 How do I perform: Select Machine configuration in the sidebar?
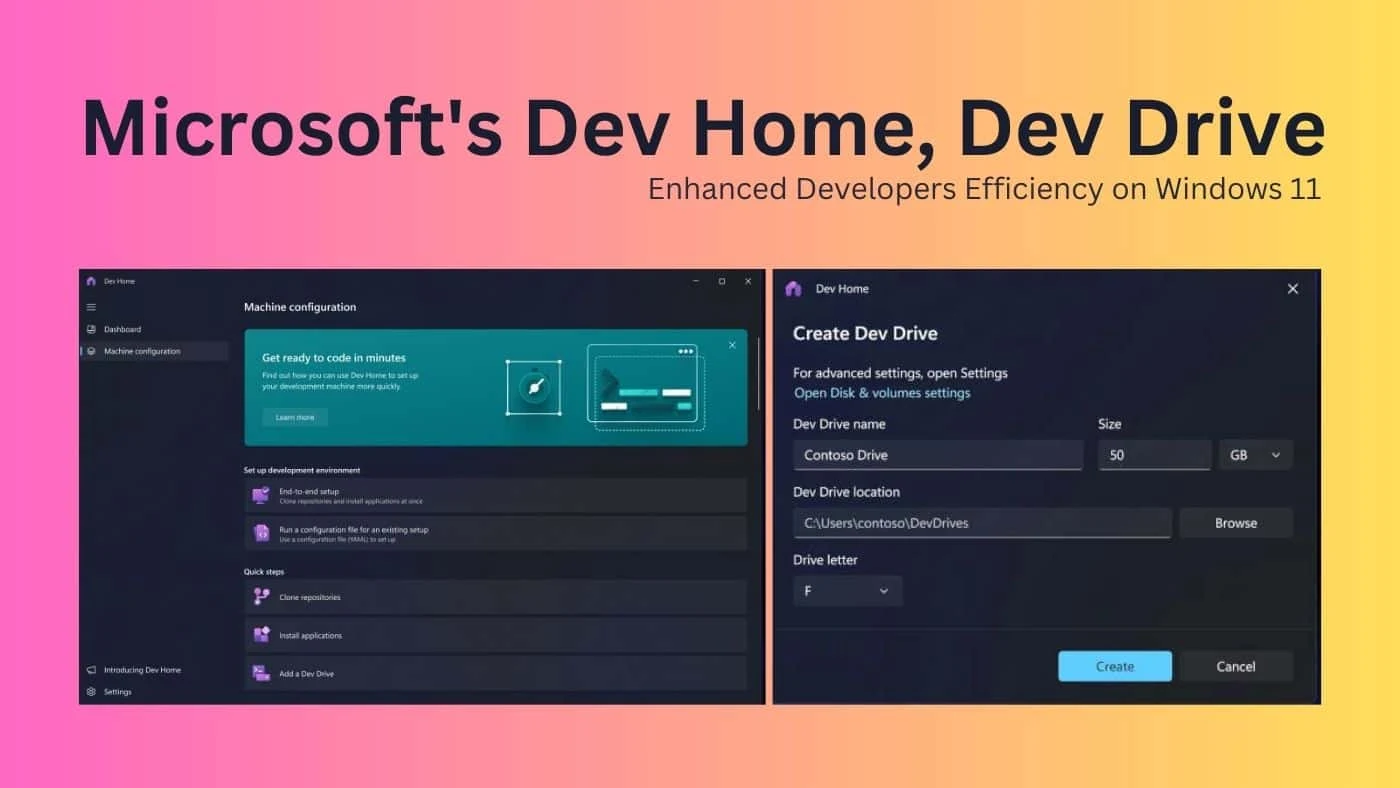(x=155, y=351)
